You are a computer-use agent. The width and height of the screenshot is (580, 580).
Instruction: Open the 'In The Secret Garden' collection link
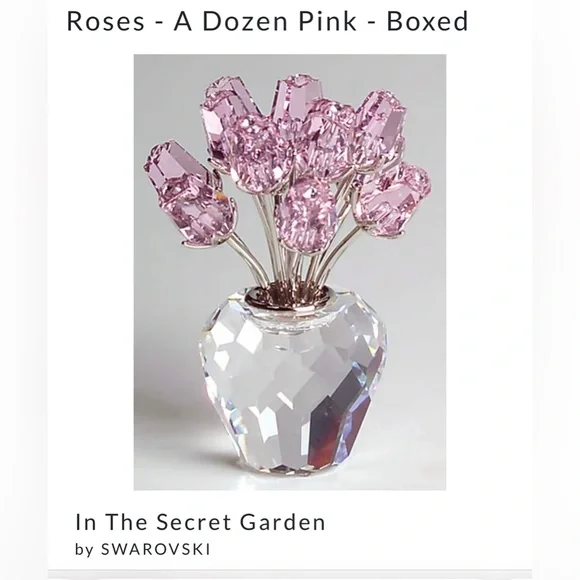click(x=200, y=522)
